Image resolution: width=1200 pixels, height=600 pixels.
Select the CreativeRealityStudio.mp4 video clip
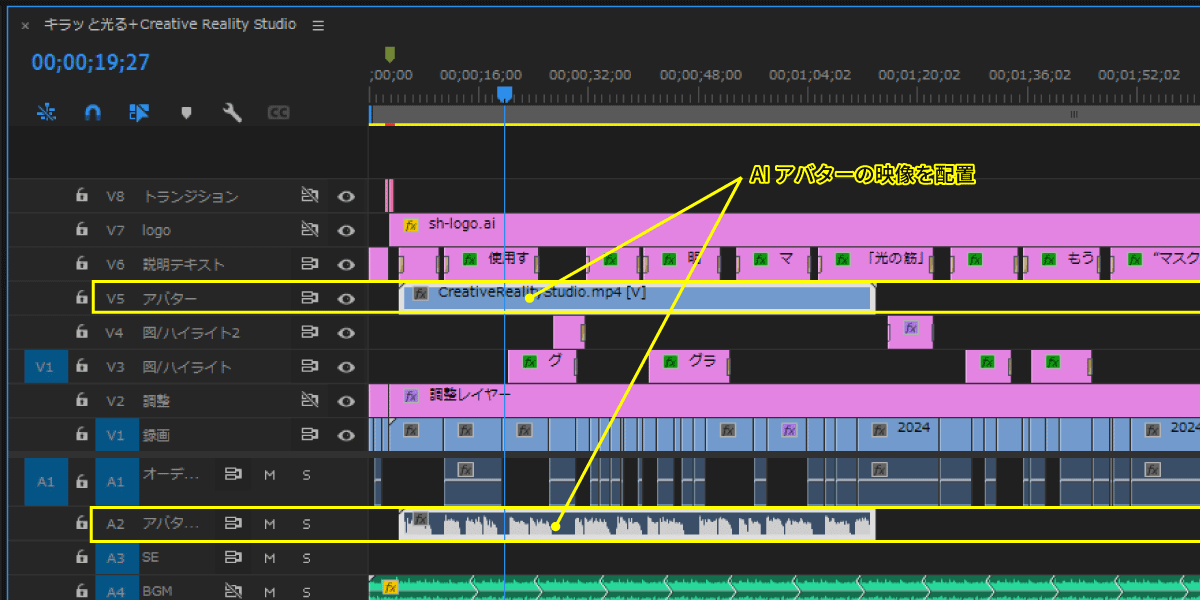tap(637, 298)
